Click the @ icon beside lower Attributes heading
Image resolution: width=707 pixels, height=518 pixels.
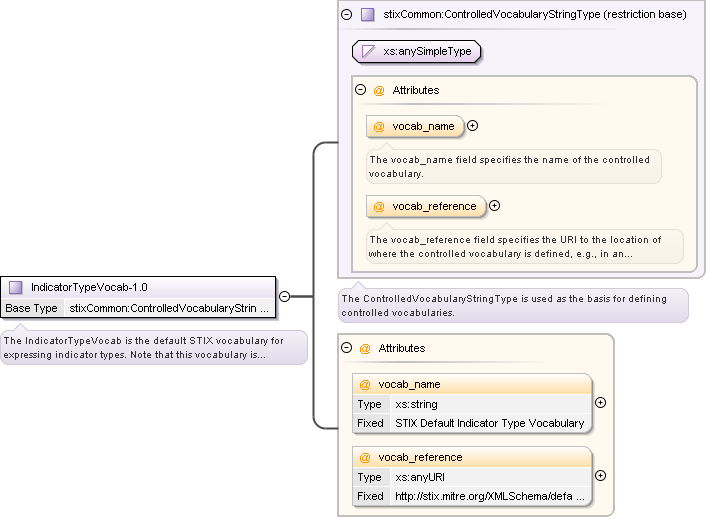point(365,348)
